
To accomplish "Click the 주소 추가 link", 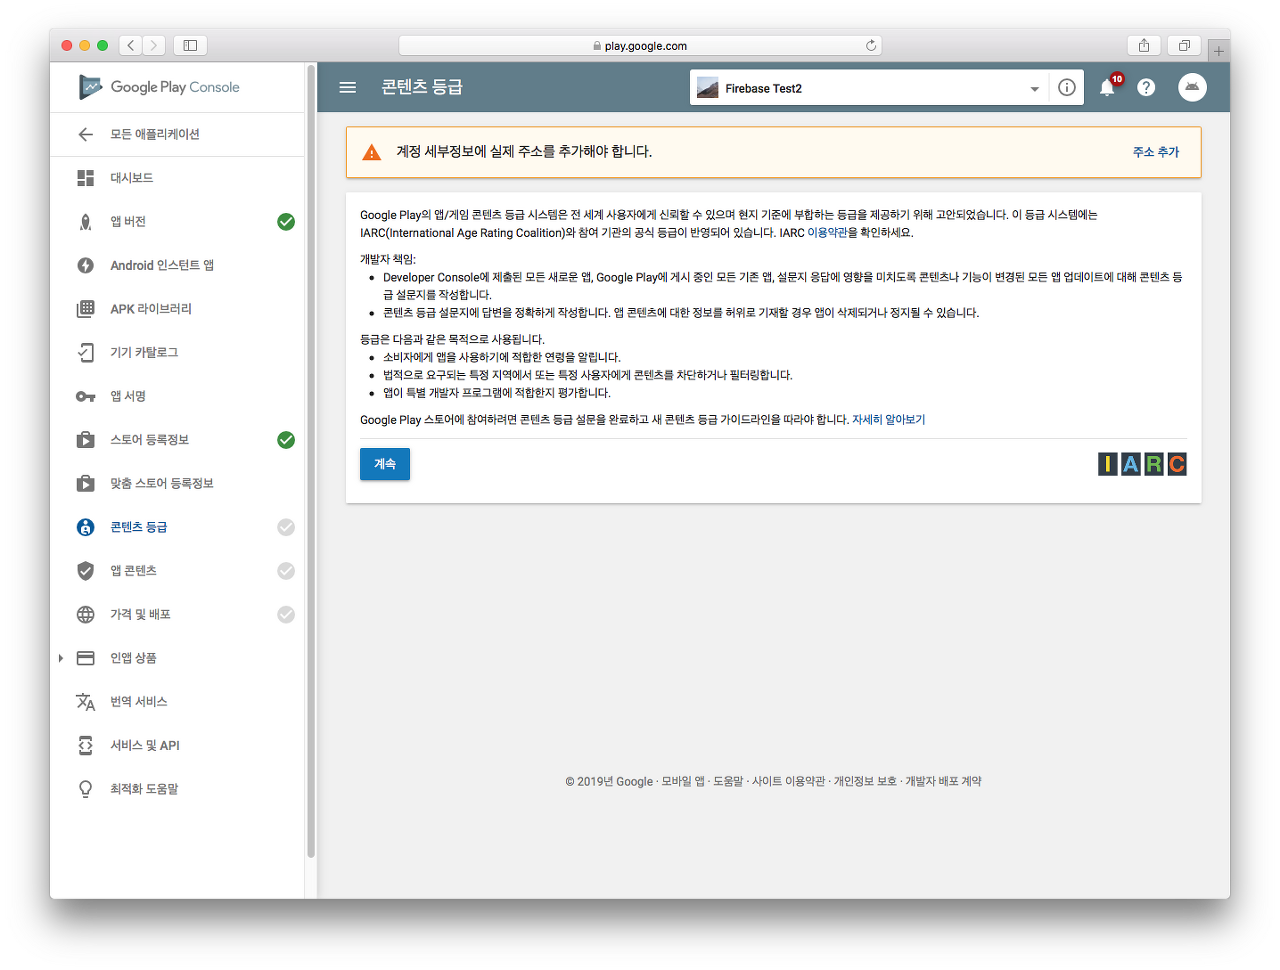I will 1156,152.
